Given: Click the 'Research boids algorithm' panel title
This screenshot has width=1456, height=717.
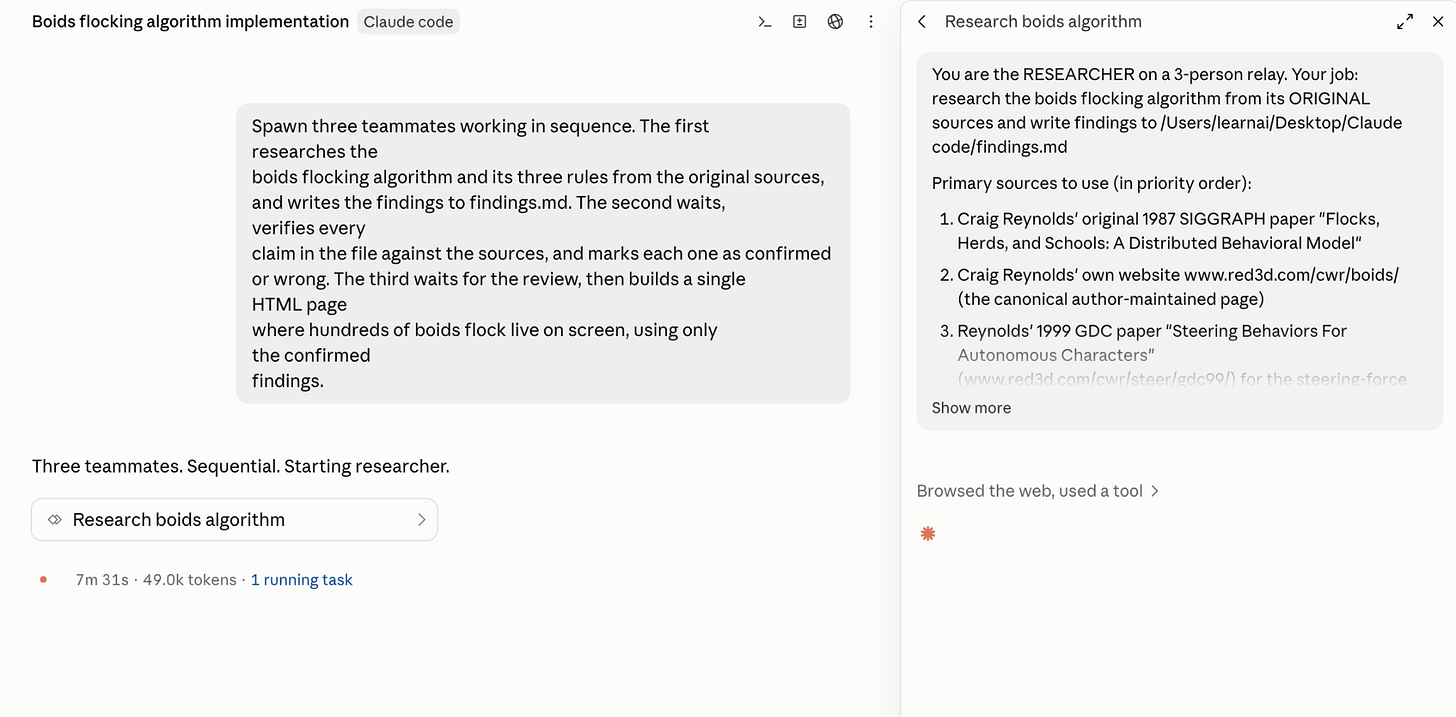Looking at the screenshot, I should pyautogui.click(x=1043, y=22).
